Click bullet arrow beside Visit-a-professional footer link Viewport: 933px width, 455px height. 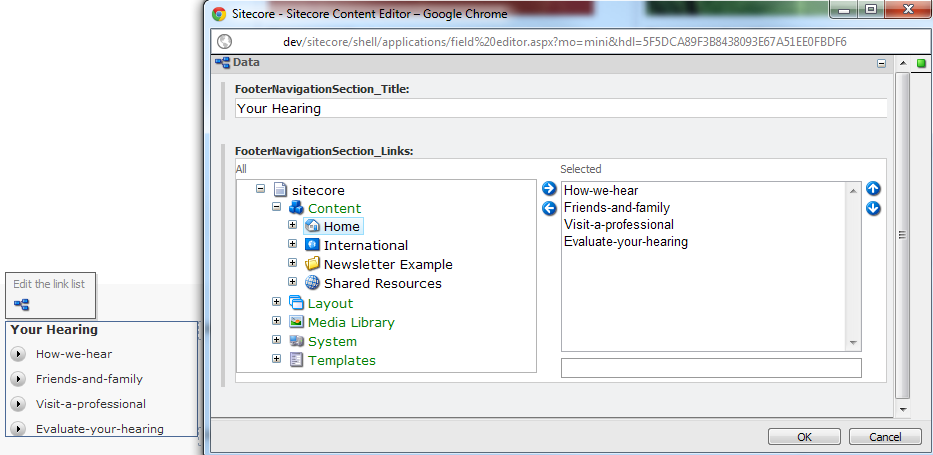pos(18,404)
